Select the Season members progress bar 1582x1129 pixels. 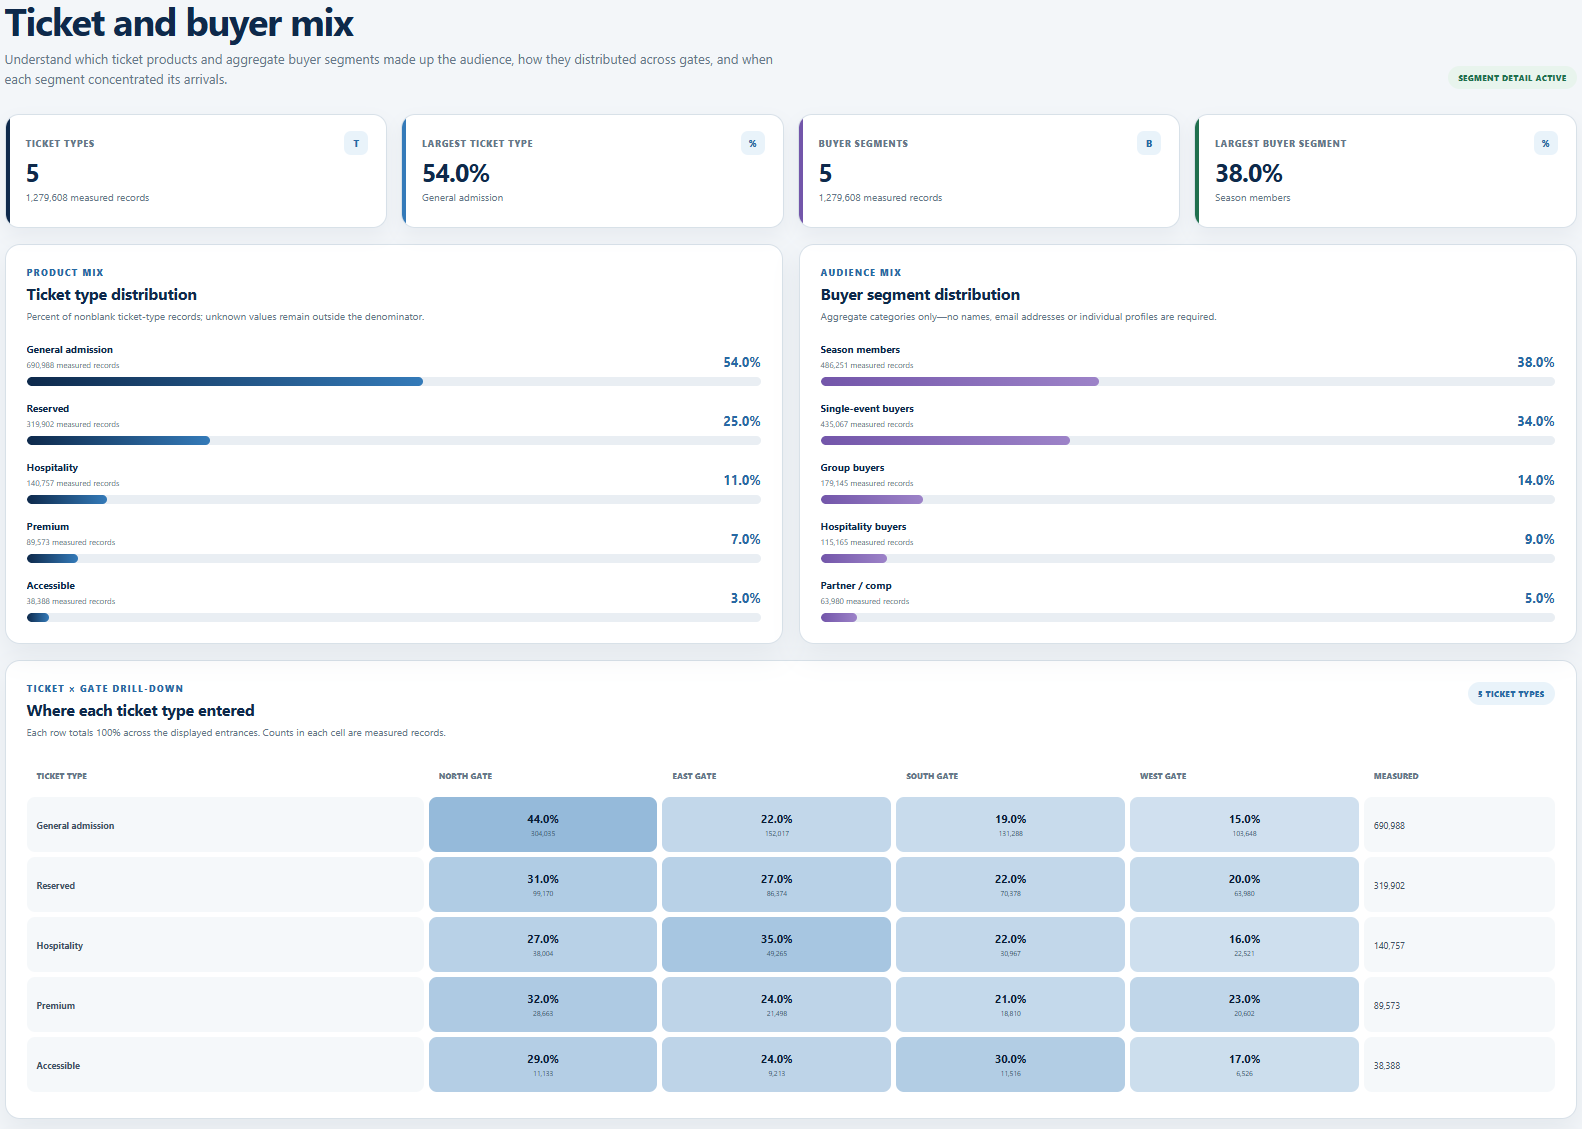(x=1187, y=382)
